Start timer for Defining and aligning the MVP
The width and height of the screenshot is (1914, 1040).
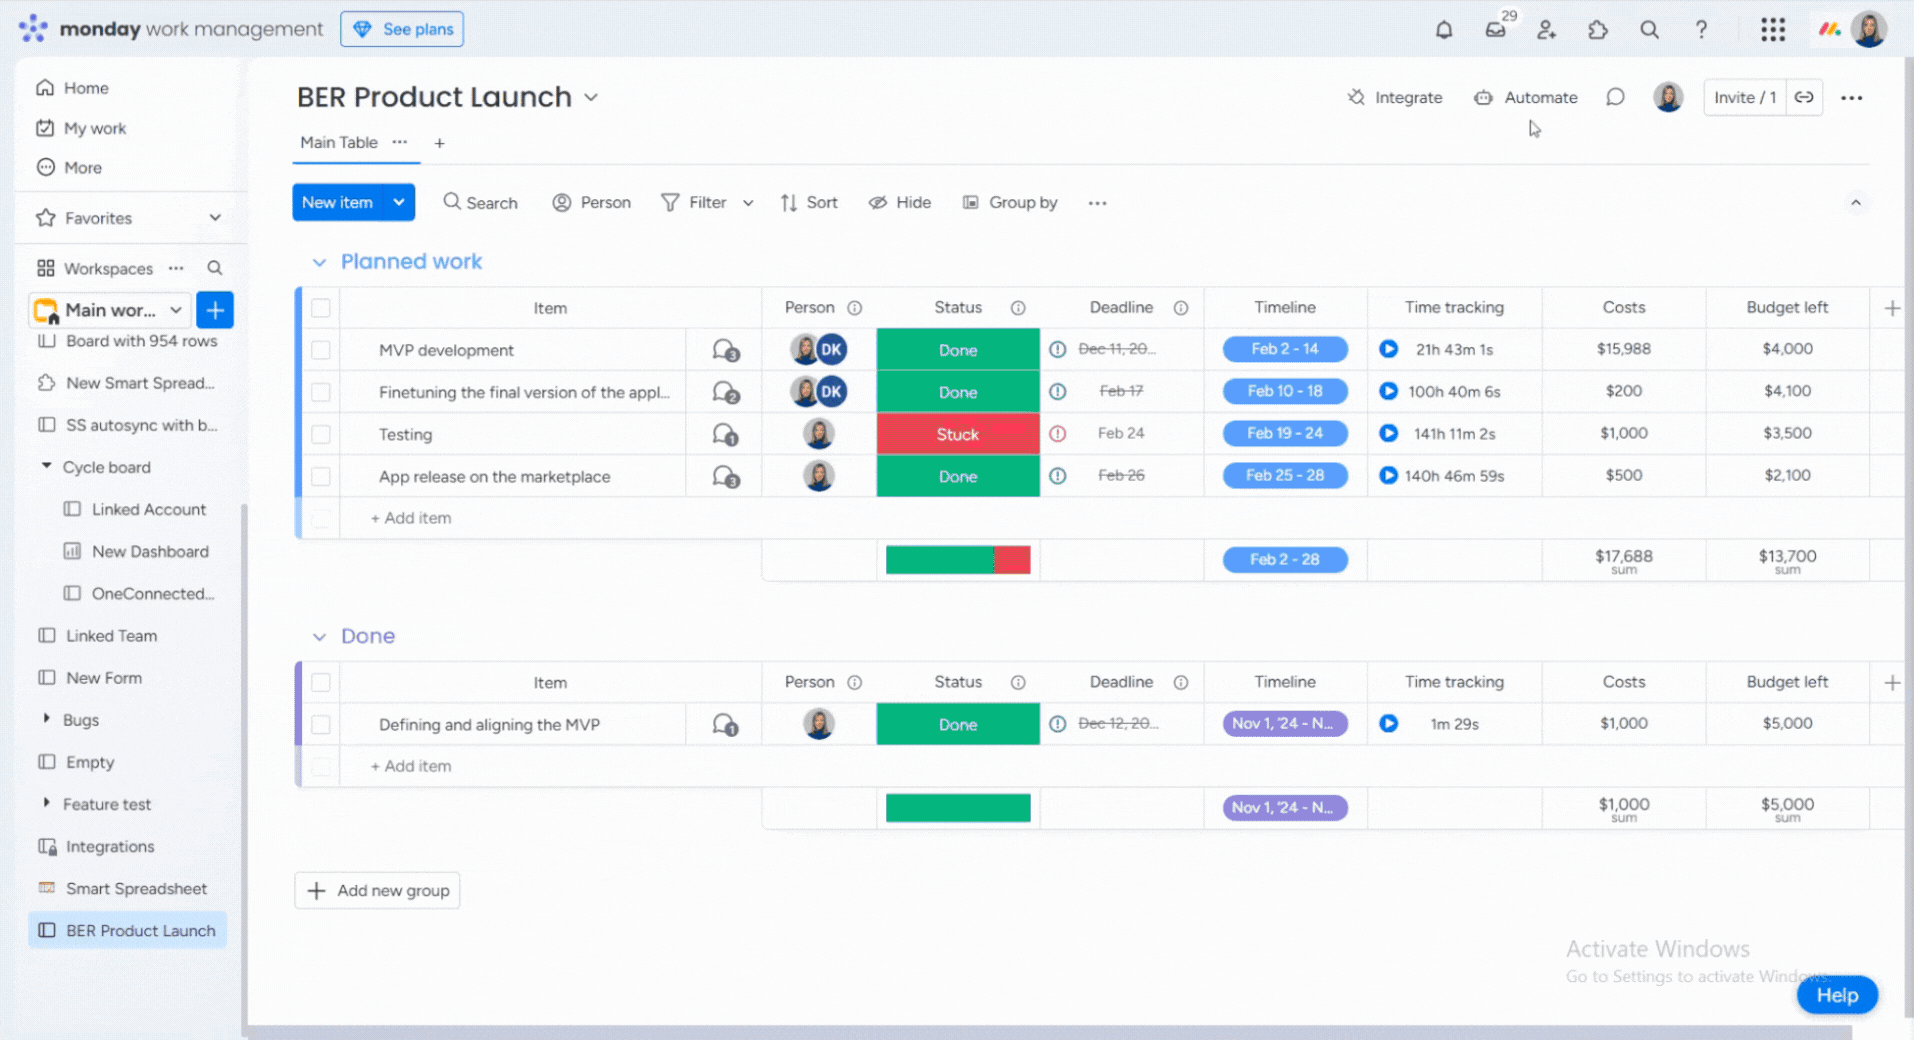point(1388,723)
